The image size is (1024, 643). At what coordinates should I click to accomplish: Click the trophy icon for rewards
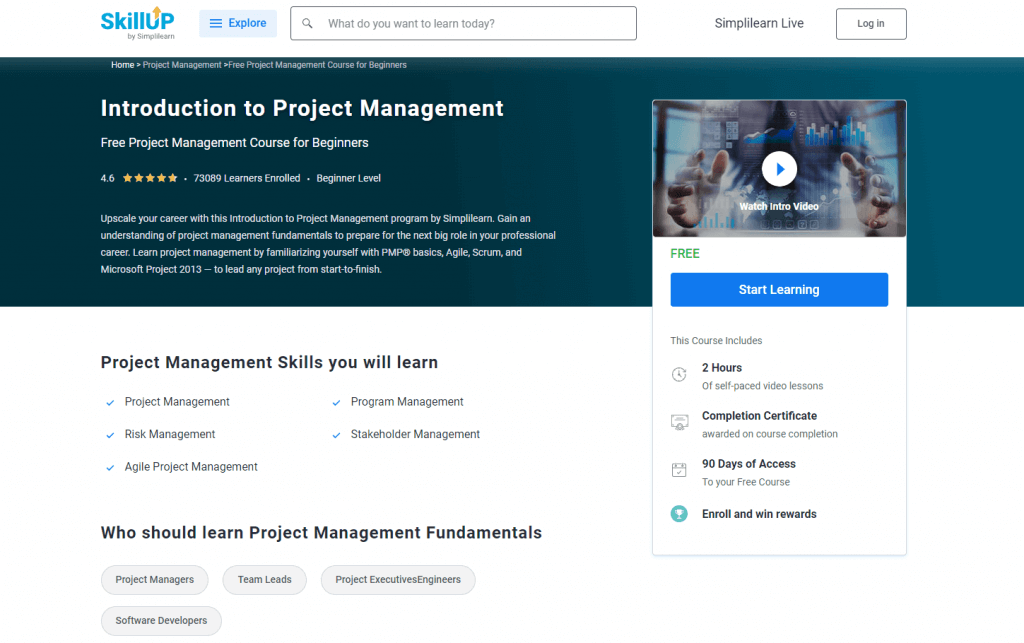click(x=679, y=514)
